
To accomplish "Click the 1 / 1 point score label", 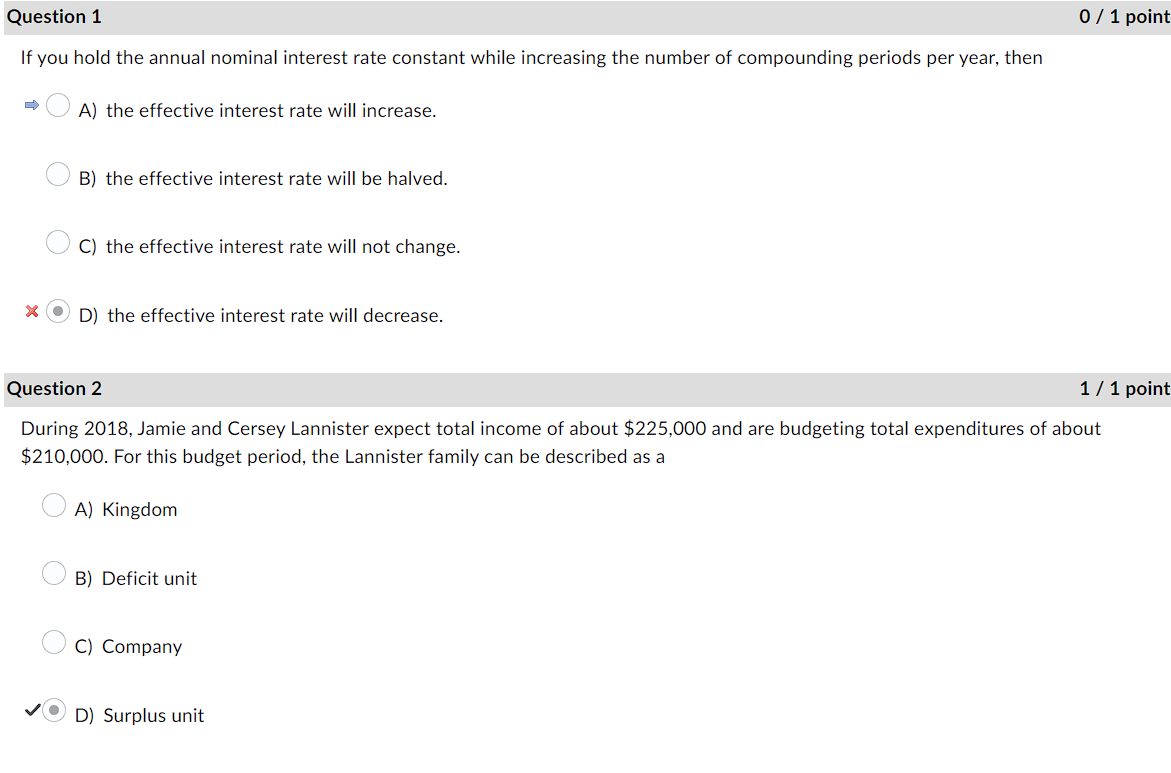I will 1121,388.
